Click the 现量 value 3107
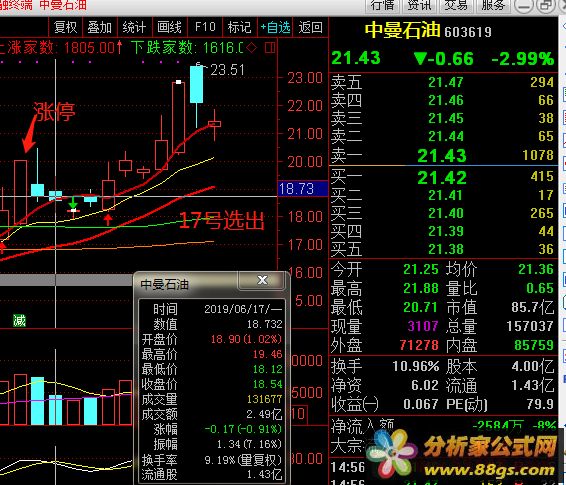 [x=423, y=326]
